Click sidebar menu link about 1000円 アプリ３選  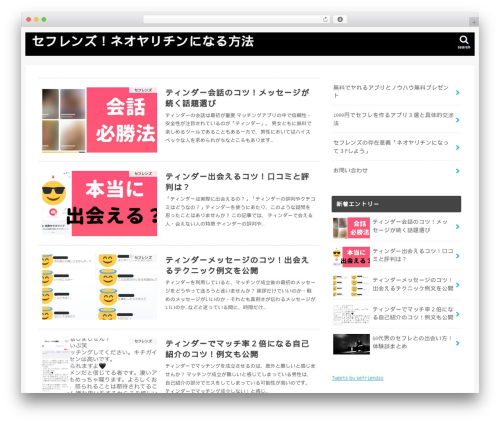[x=393, y=119]
